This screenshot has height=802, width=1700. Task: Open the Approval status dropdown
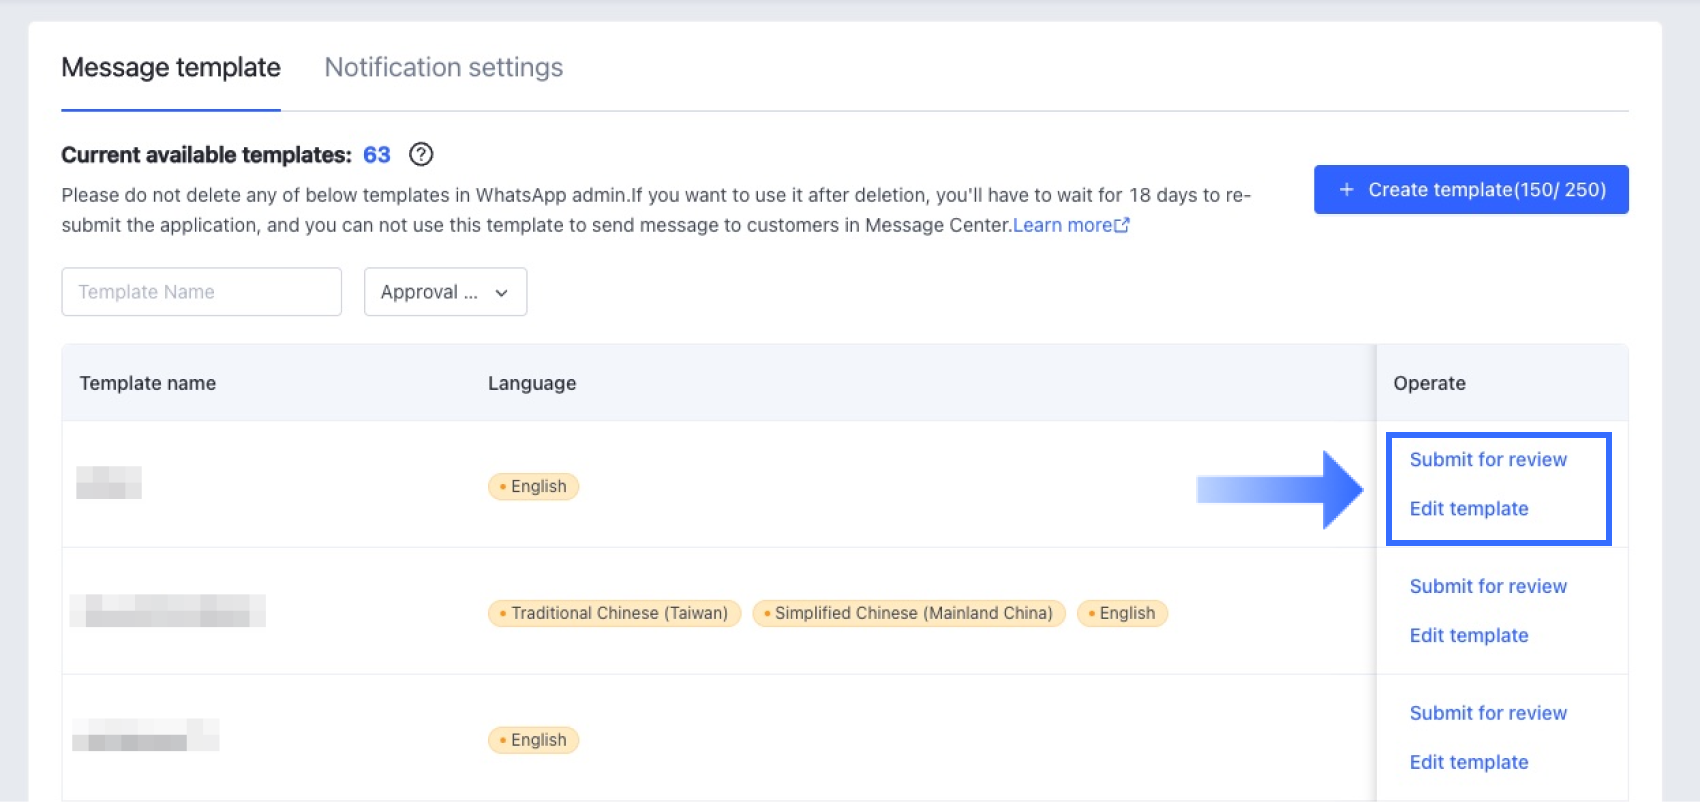pos(445,292)
